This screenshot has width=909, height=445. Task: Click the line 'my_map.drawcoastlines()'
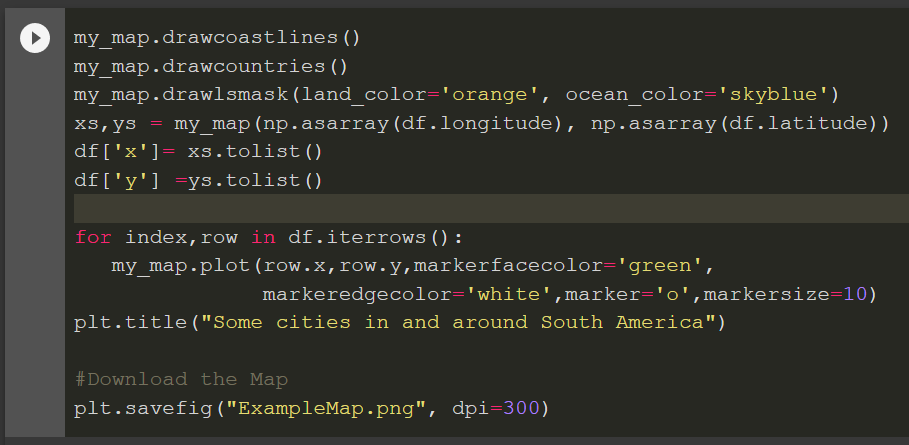(x=217, y=38)
